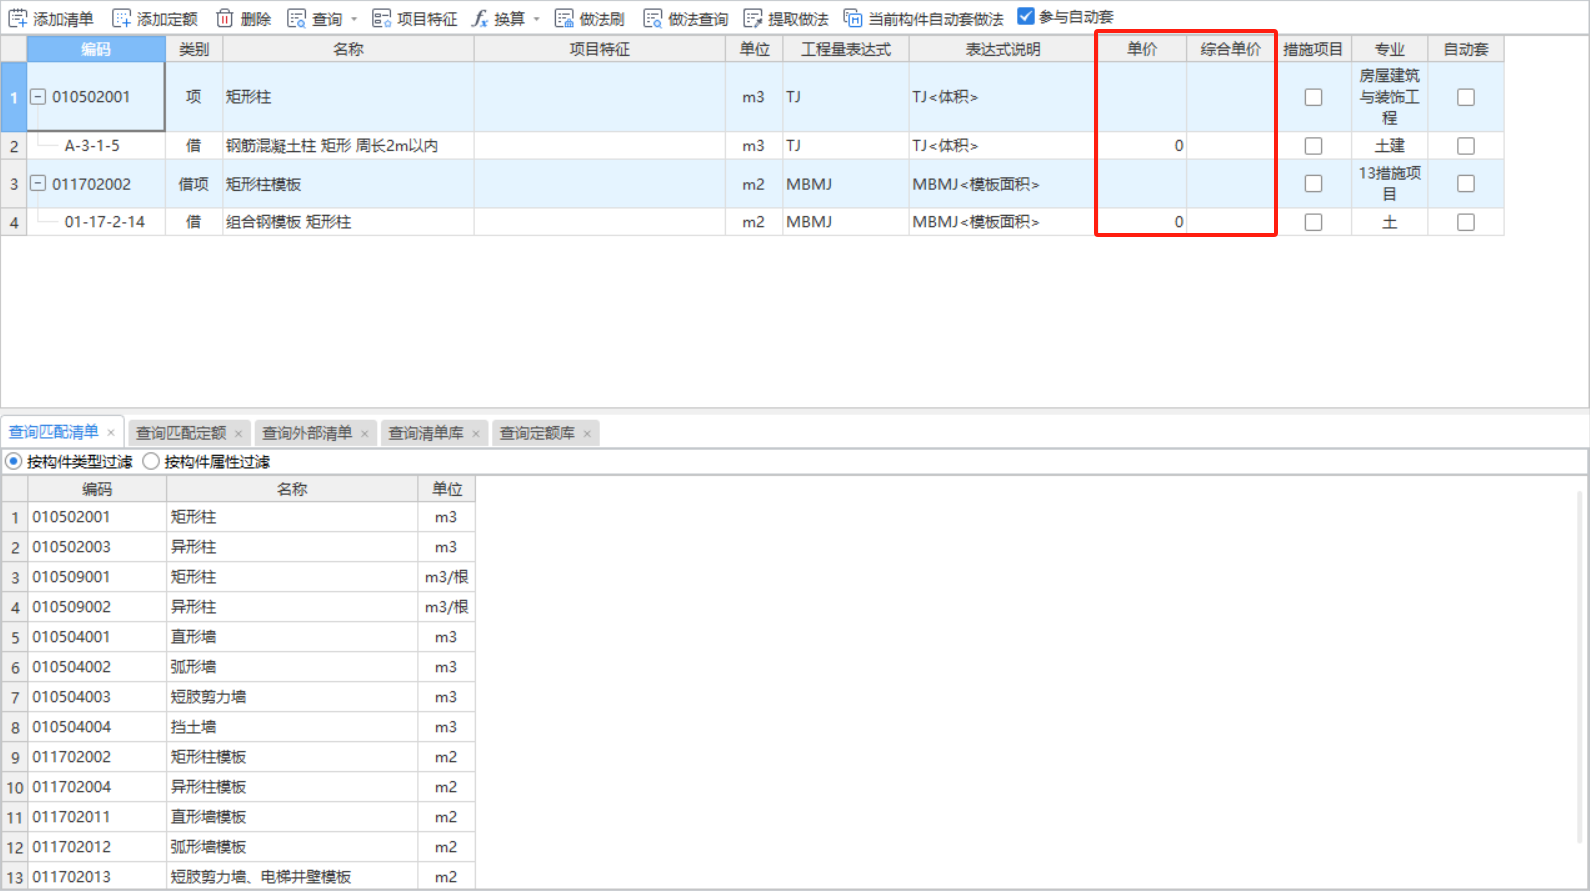Collapse the 010502001 tree node
The image size is (1590, 891).
click(38, 97)
